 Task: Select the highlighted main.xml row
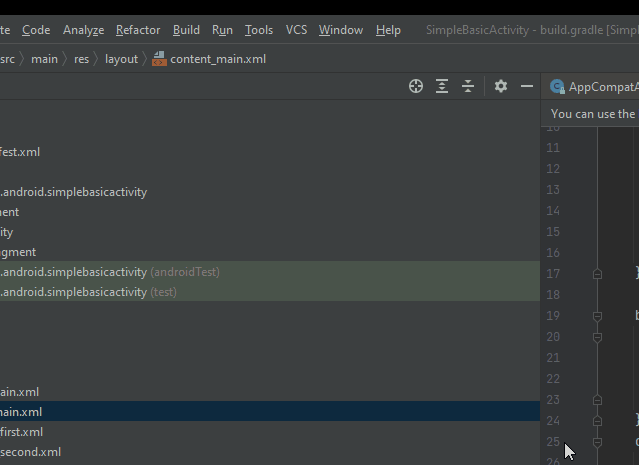[x=270, y=412]
